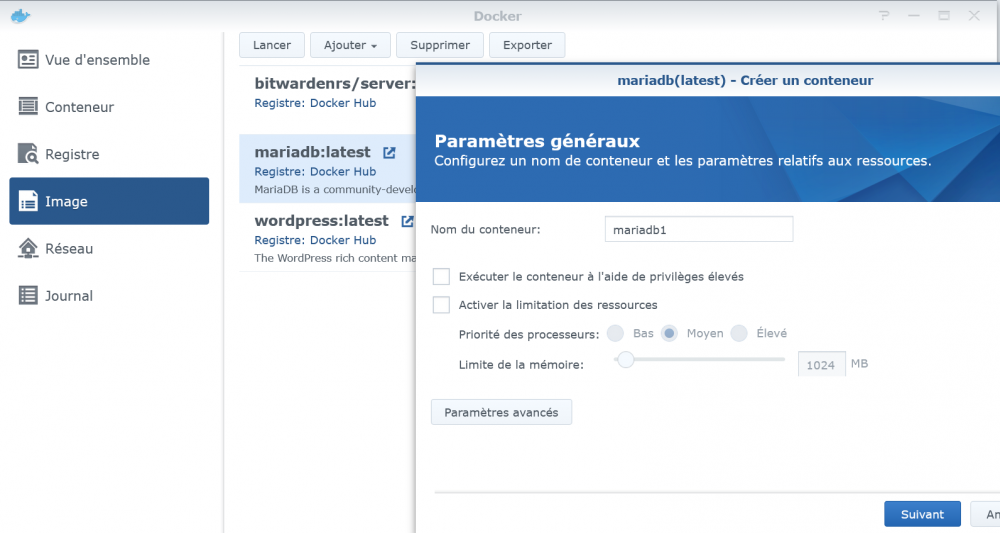
Task: Open the Registre section
Action: (109, 154)
